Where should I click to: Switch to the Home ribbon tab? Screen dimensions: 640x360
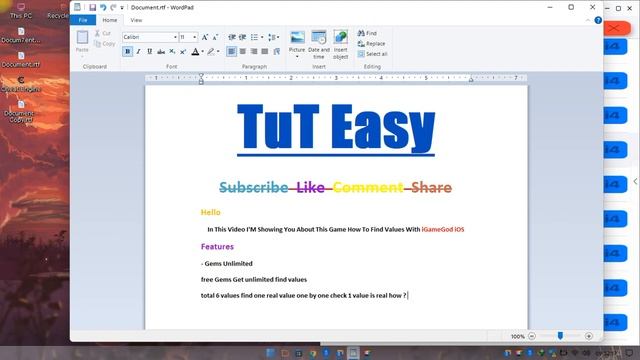[x=109, y=20]
